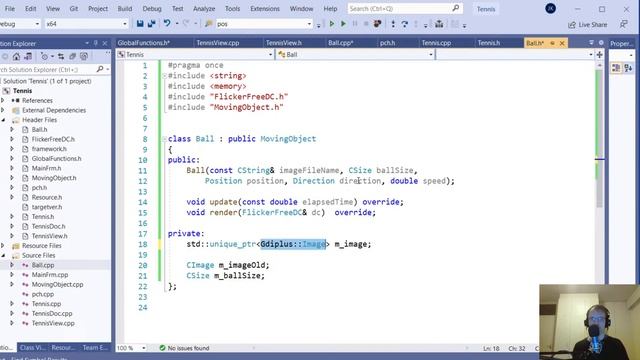Click Collapse All icon in Solution Explorer
Image resolution: width=640 pixels, height=360 pixels.
click(x=72, y=56)
